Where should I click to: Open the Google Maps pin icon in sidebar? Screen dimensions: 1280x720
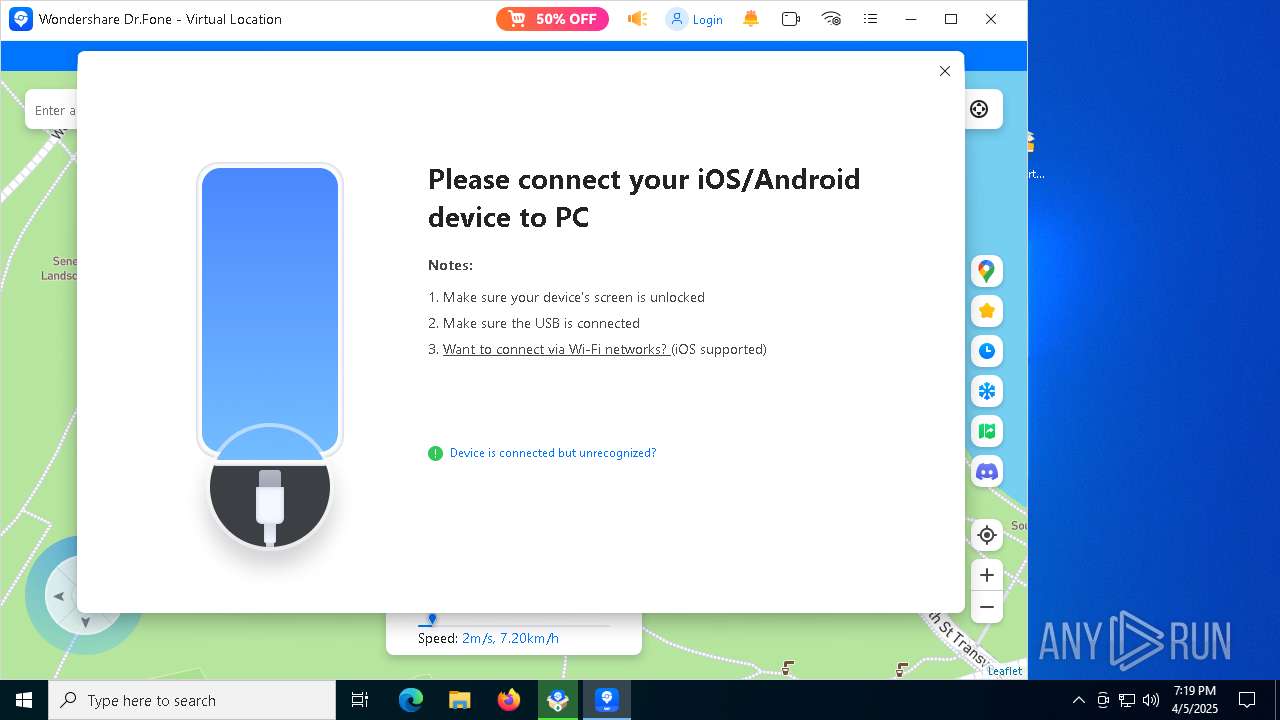coord(987,271)
